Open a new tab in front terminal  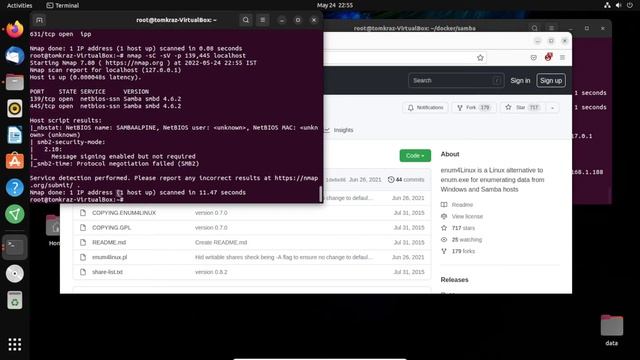coord(39,20)
